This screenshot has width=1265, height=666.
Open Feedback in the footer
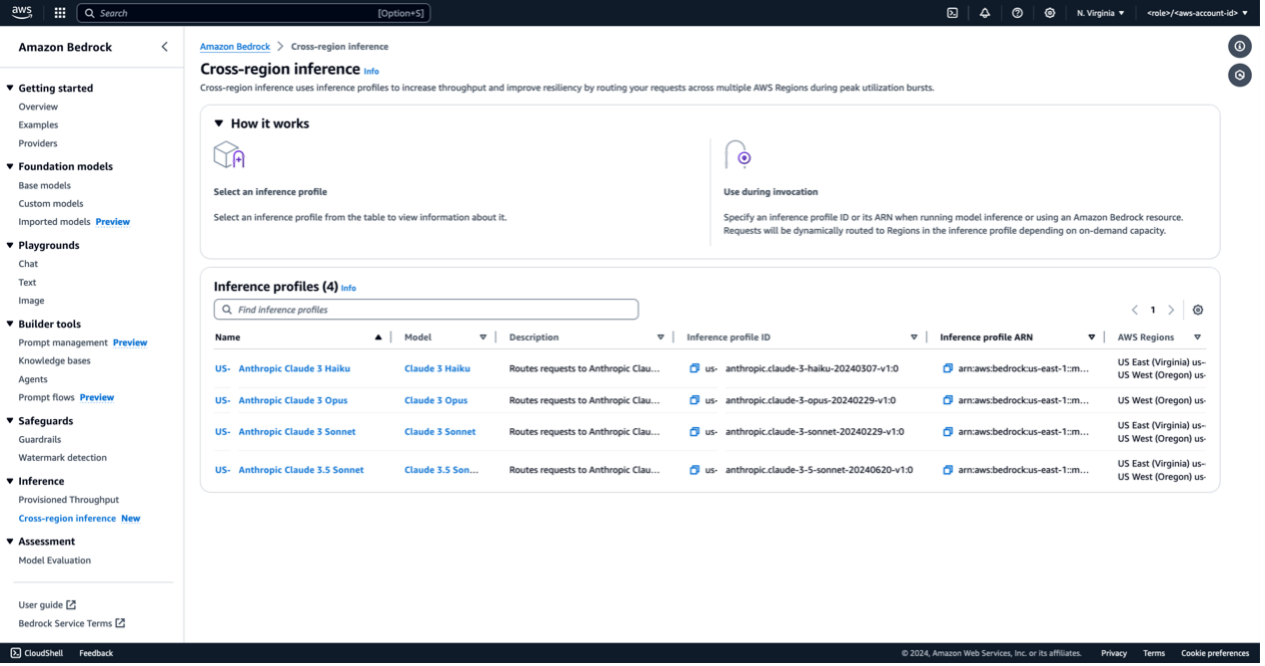(96, 653)
